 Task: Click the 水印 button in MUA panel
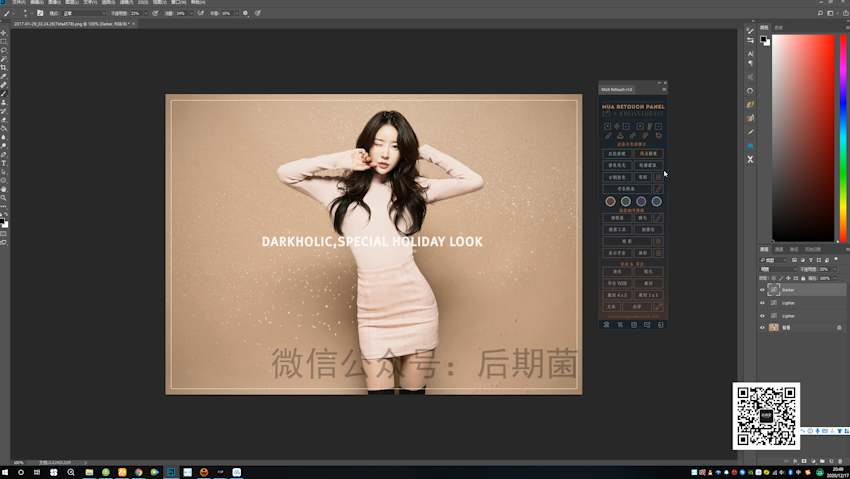(637, 307)
